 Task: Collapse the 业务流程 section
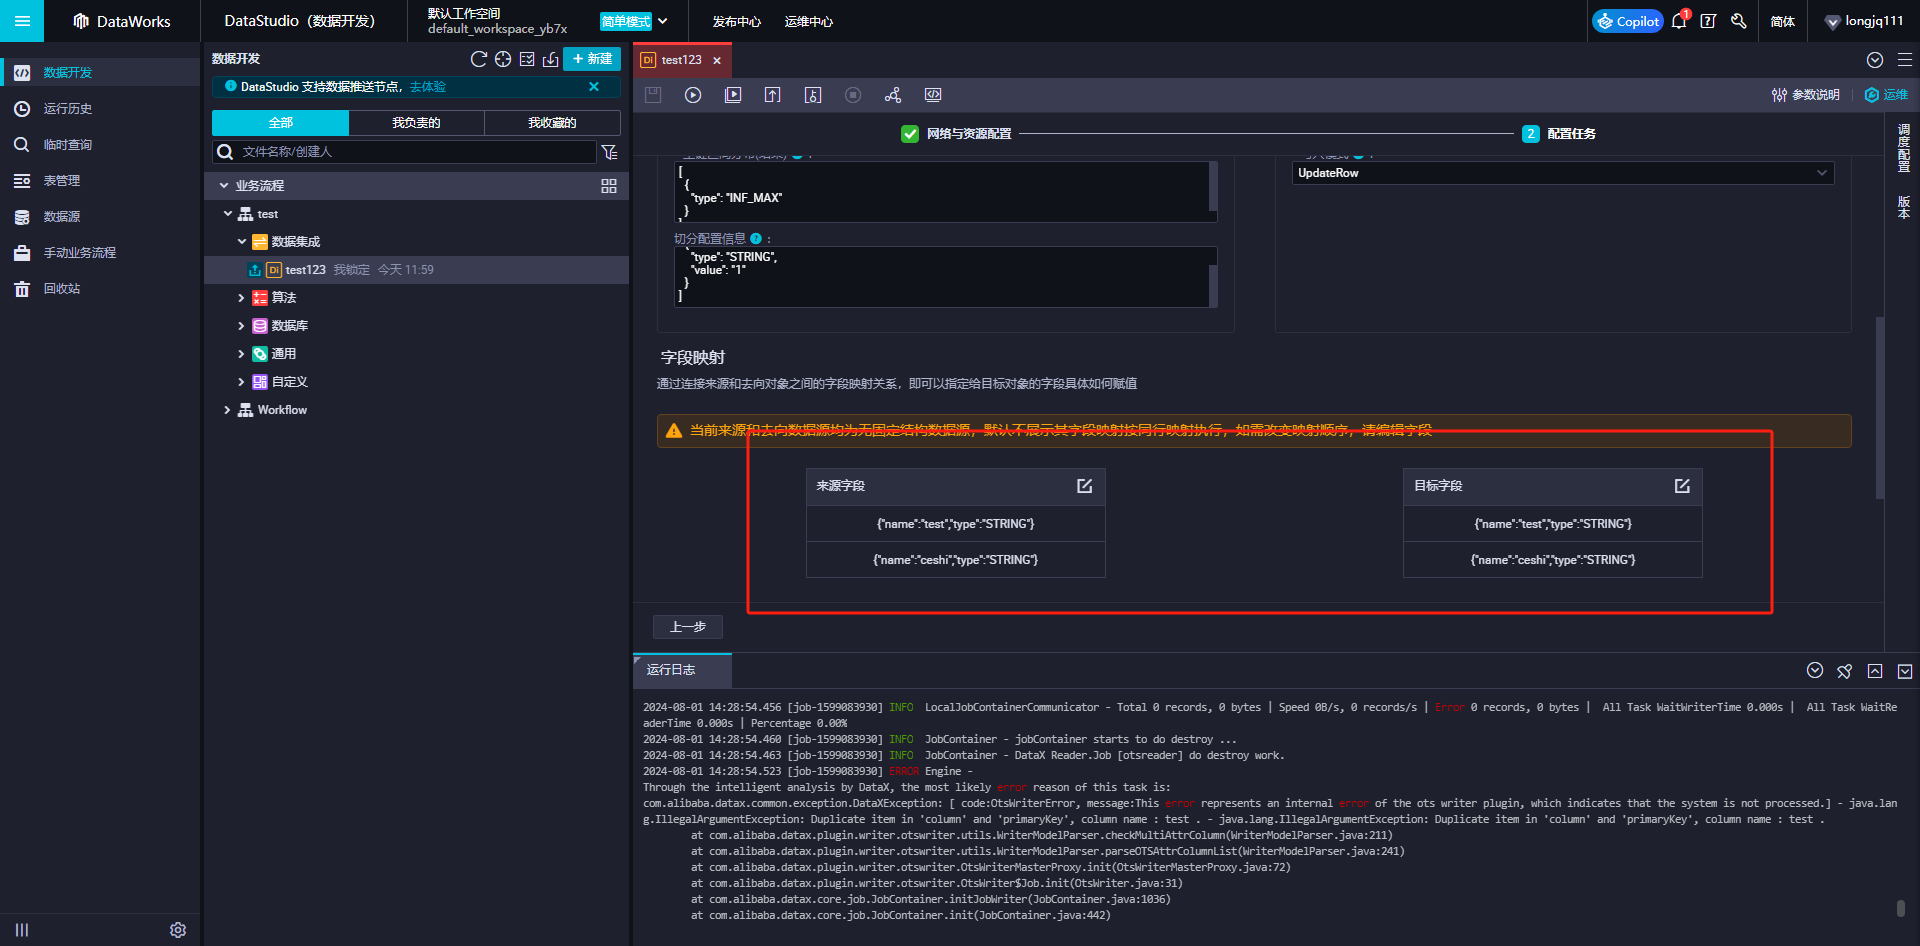(x=224, y=186)
